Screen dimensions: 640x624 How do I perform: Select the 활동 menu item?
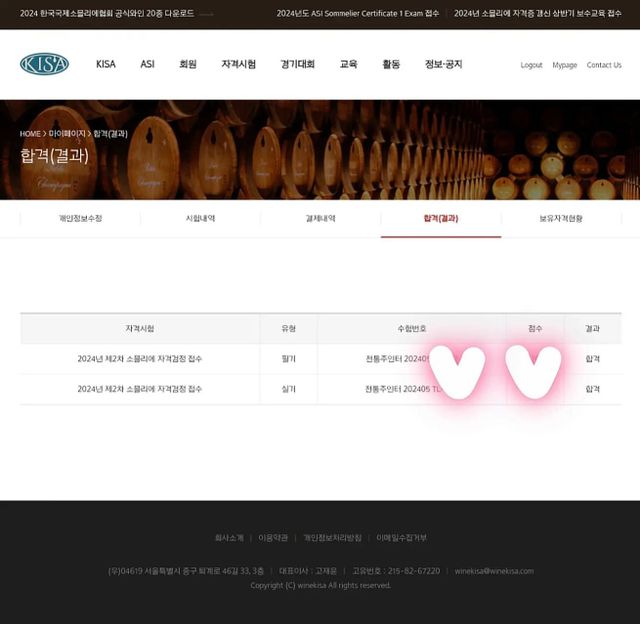click(x=391, y=64)
